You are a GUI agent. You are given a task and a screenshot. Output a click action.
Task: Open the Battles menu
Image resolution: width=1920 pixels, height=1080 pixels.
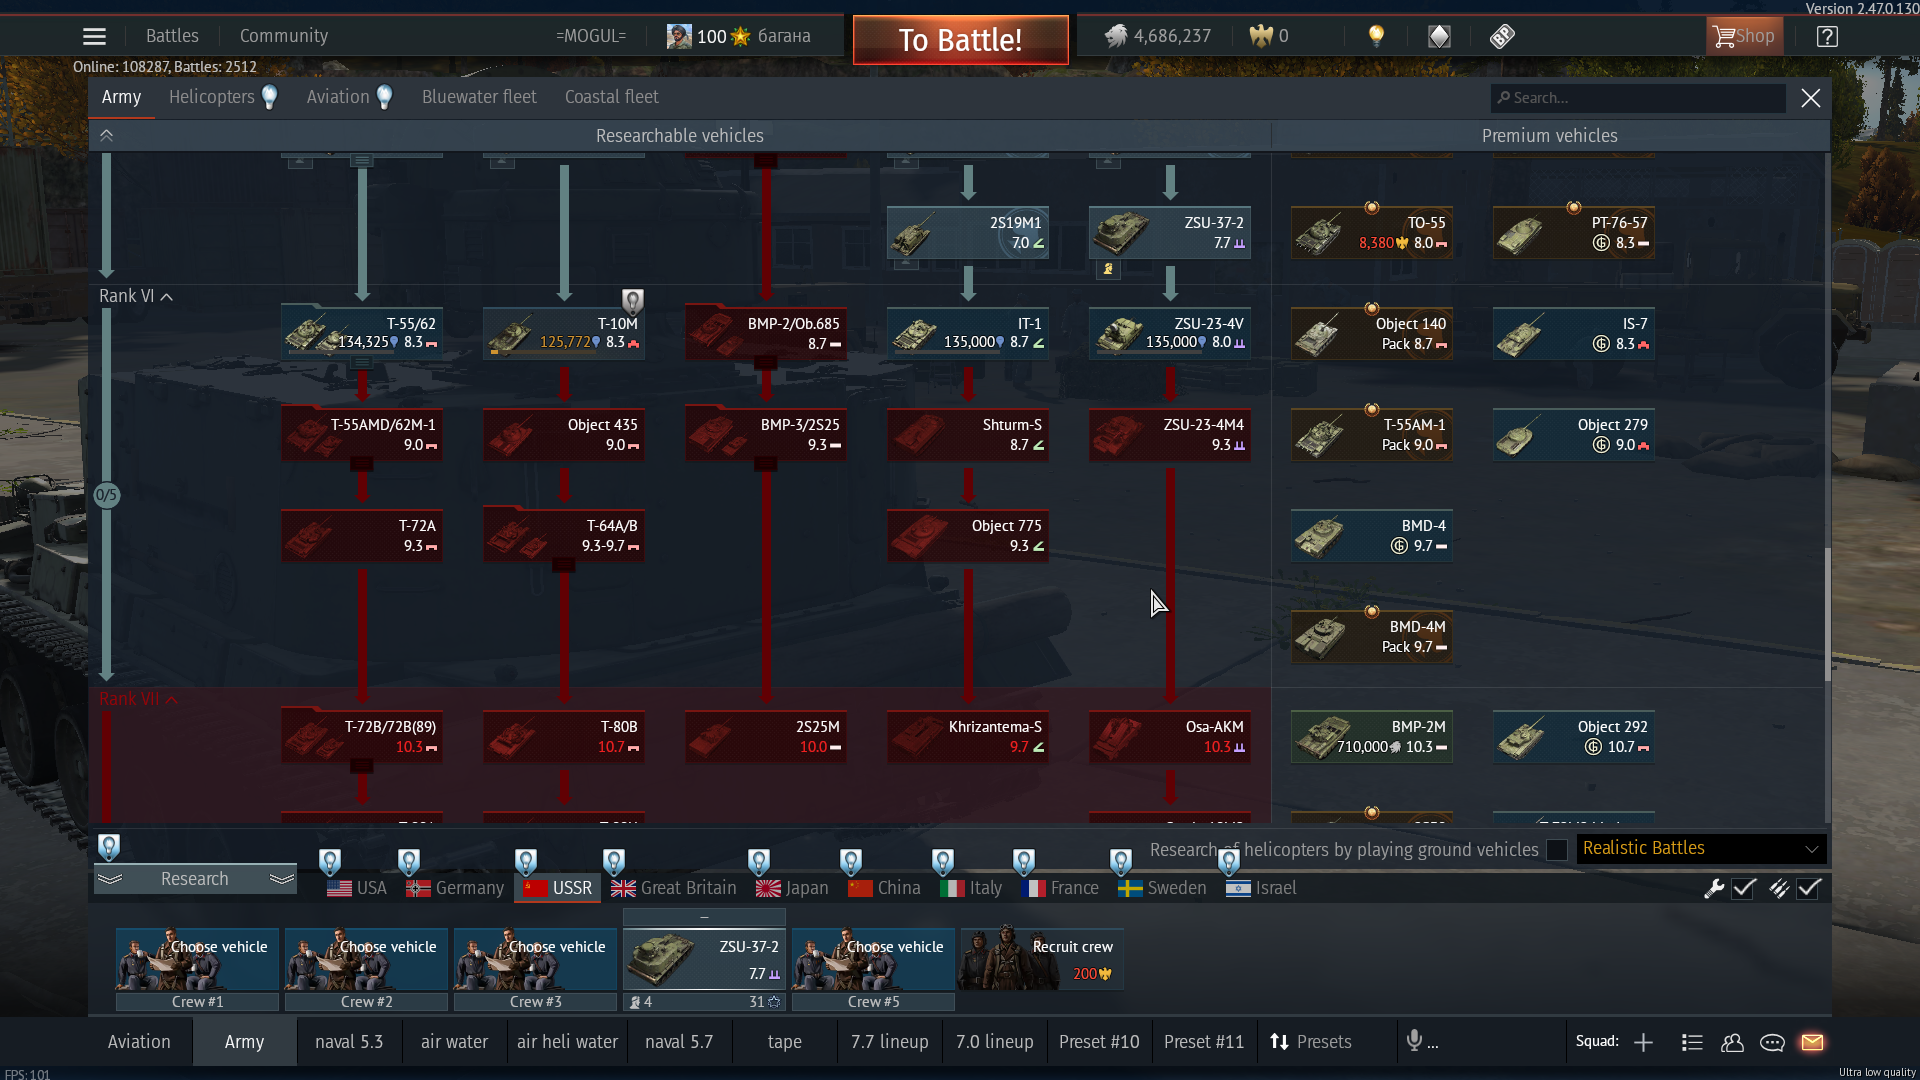172,36
